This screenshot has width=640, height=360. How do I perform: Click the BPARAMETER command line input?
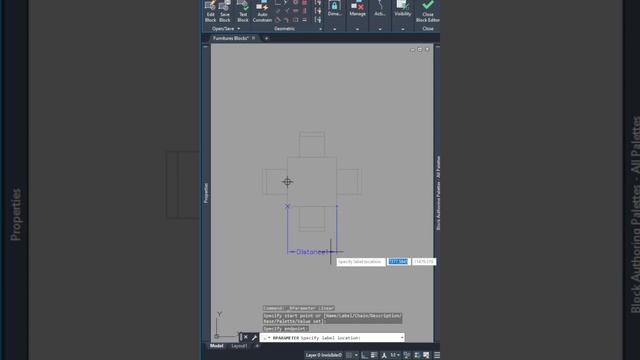(332, 338)
